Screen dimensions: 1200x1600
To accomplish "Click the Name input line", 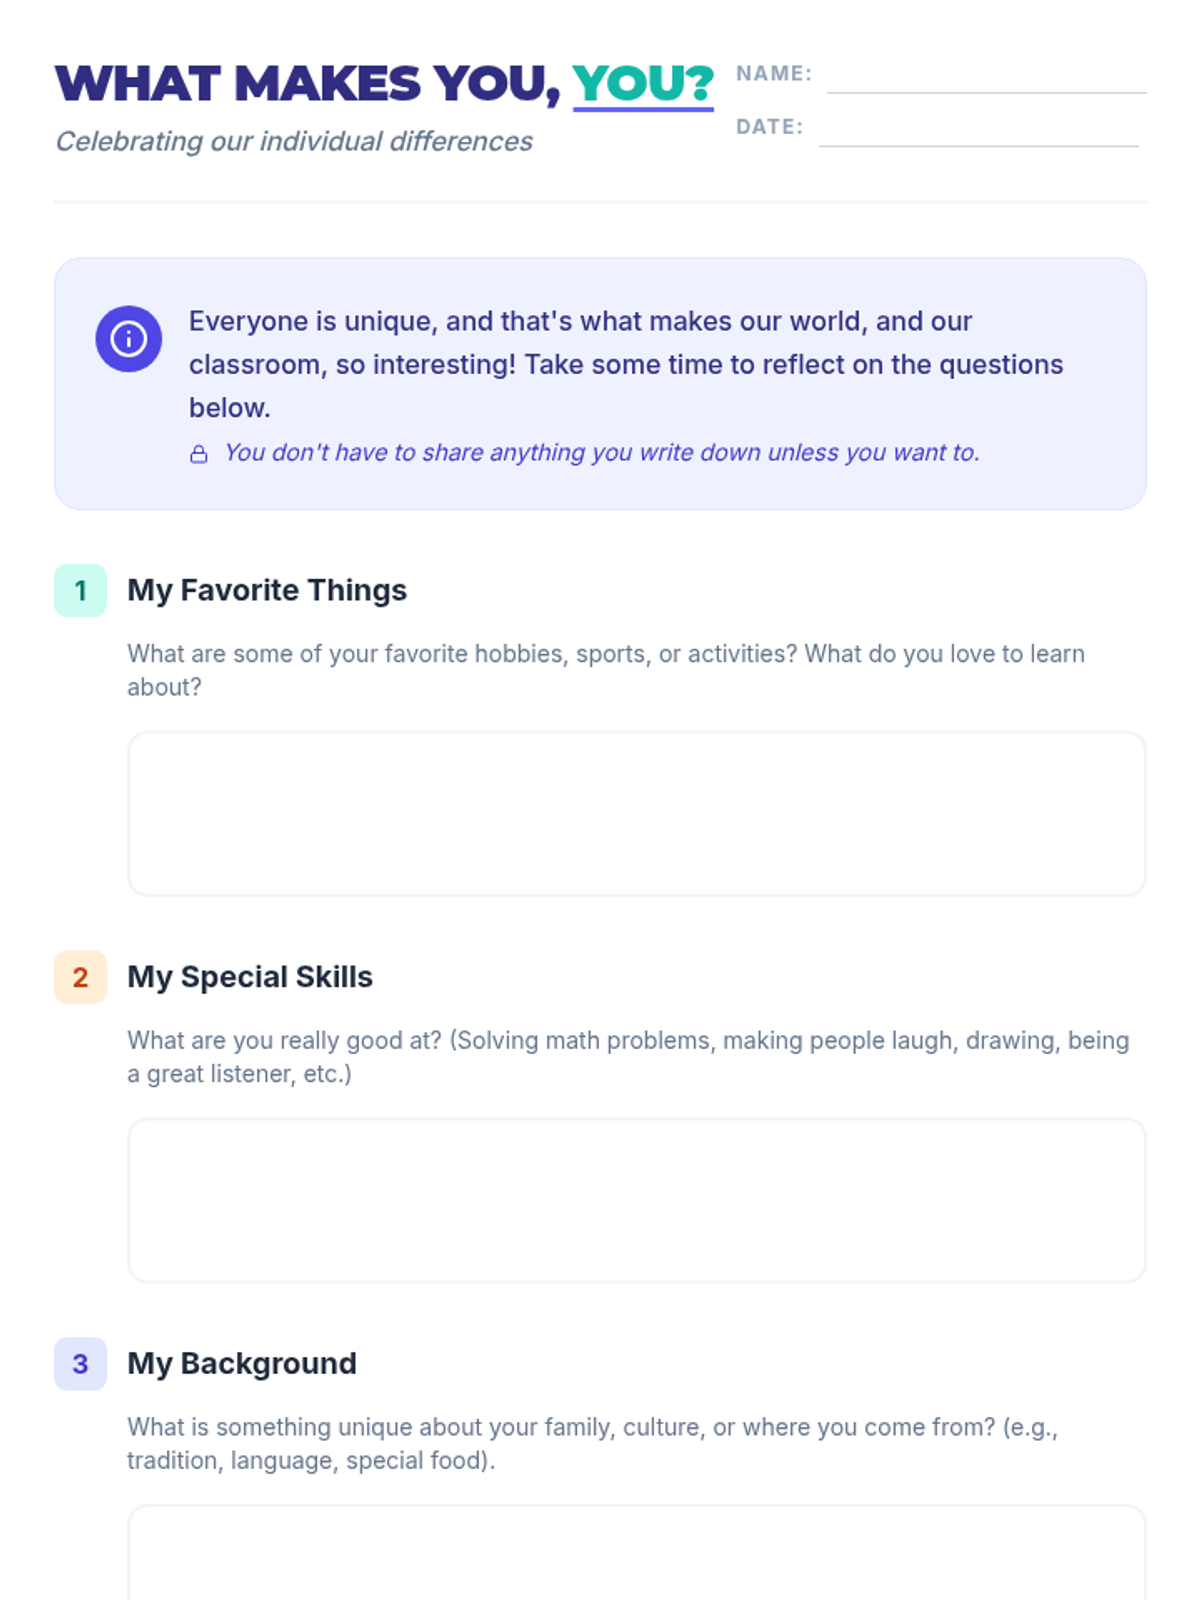I will (x=987, y=78).
